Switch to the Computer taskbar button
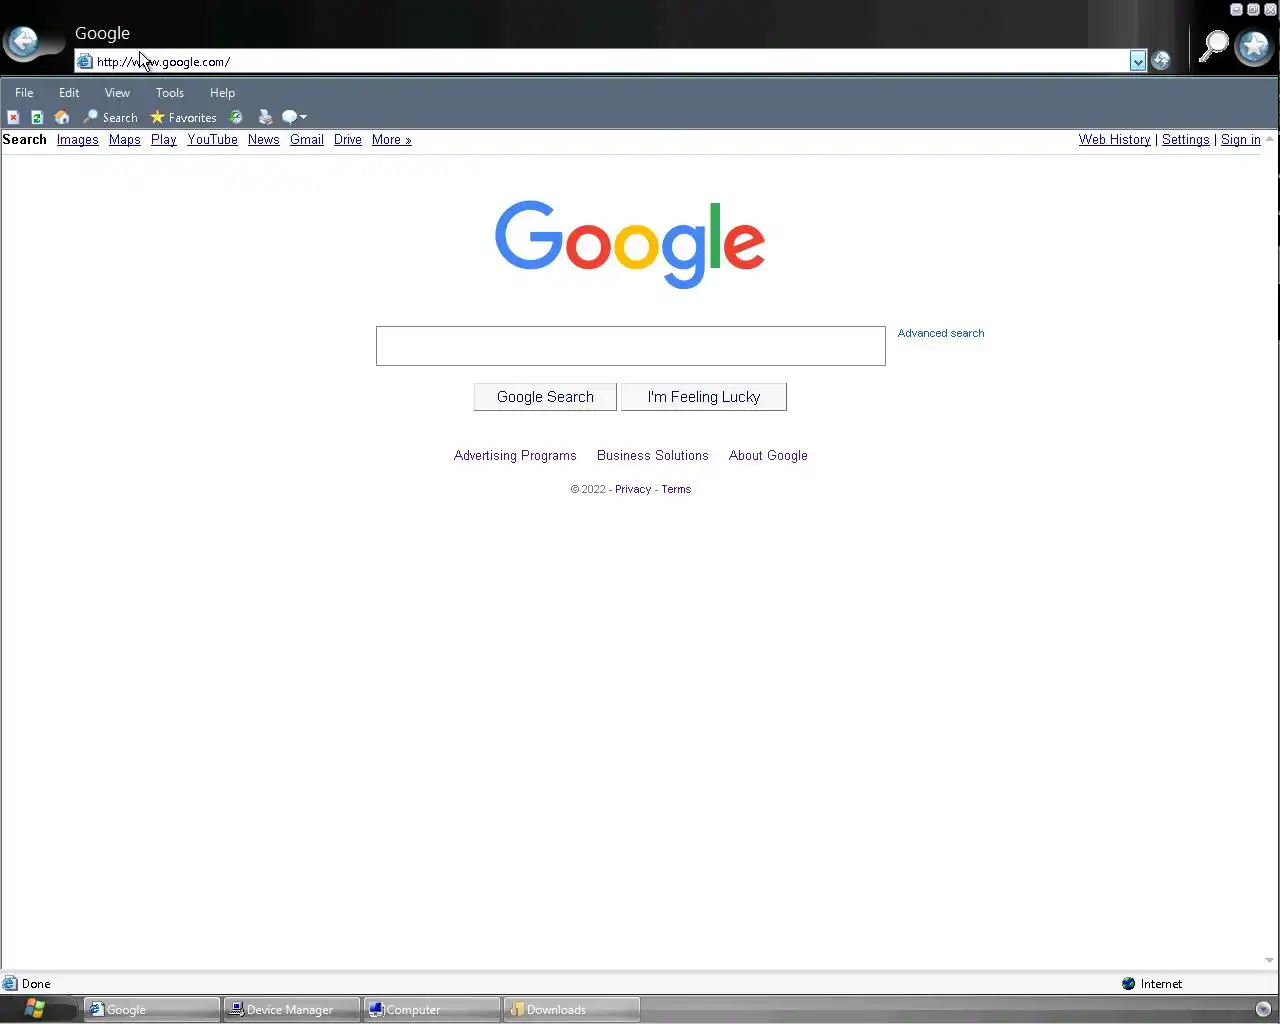Screen dimensions: 1280x1024 pyautogui.click(x=432, y=1010)
